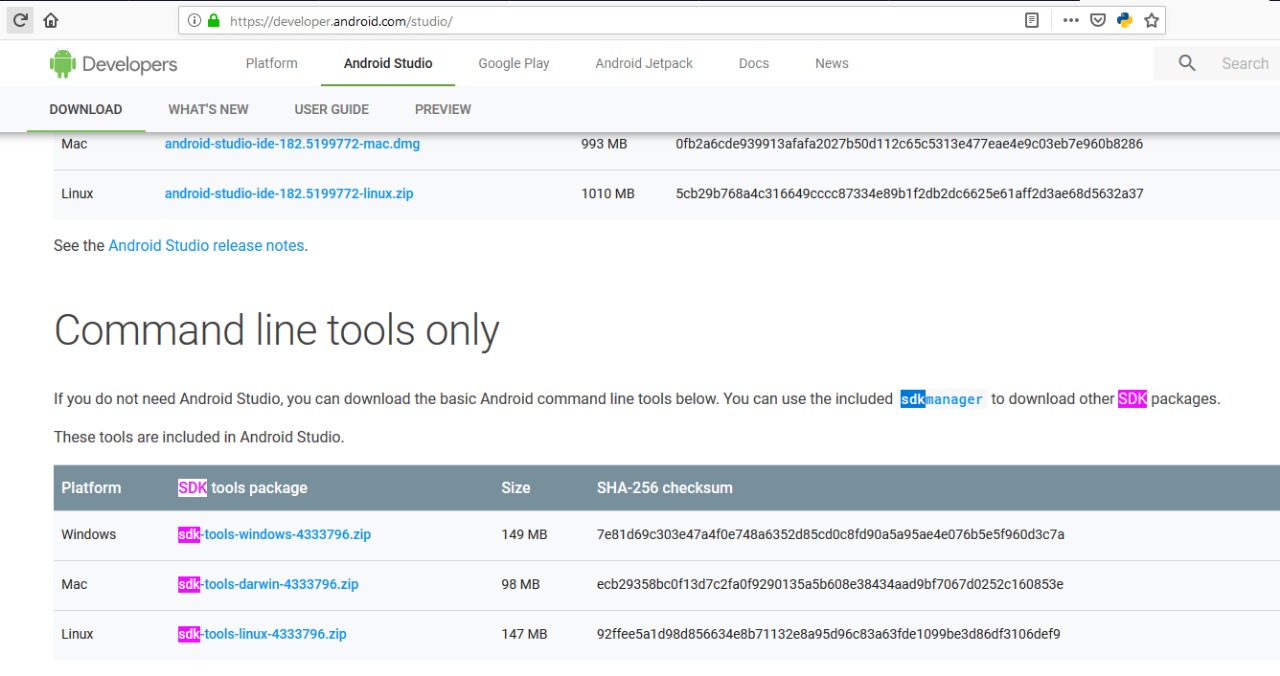
Task: Click checksum starting with 7e81d69c
Action: click(830, 535)
